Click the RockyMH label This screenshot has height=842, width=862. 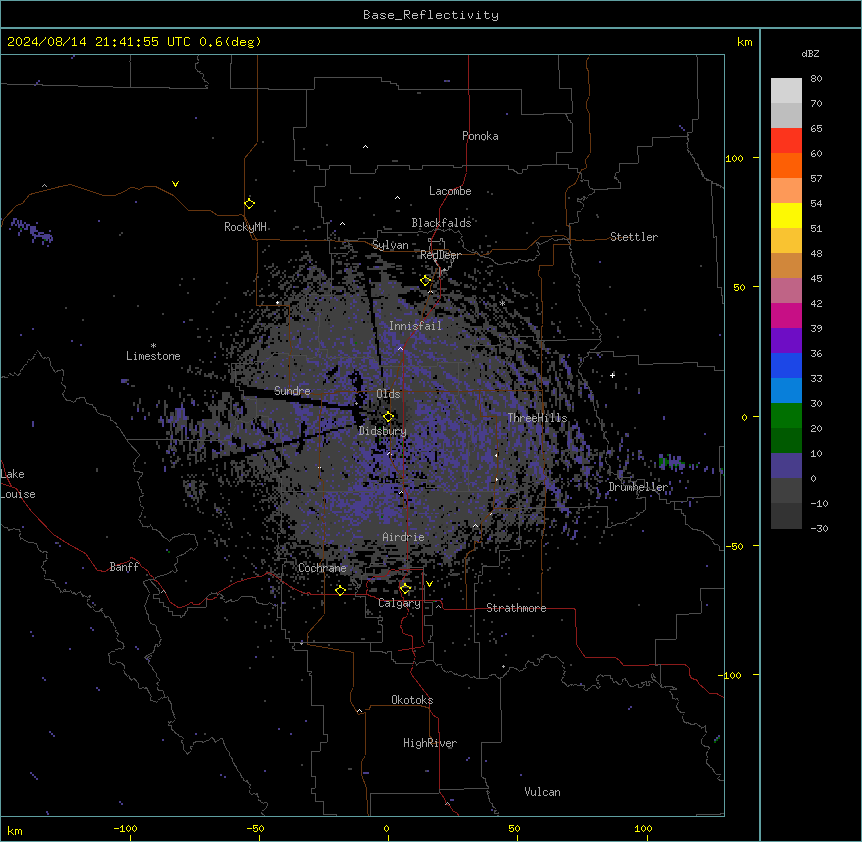click(x=245, y=227)
